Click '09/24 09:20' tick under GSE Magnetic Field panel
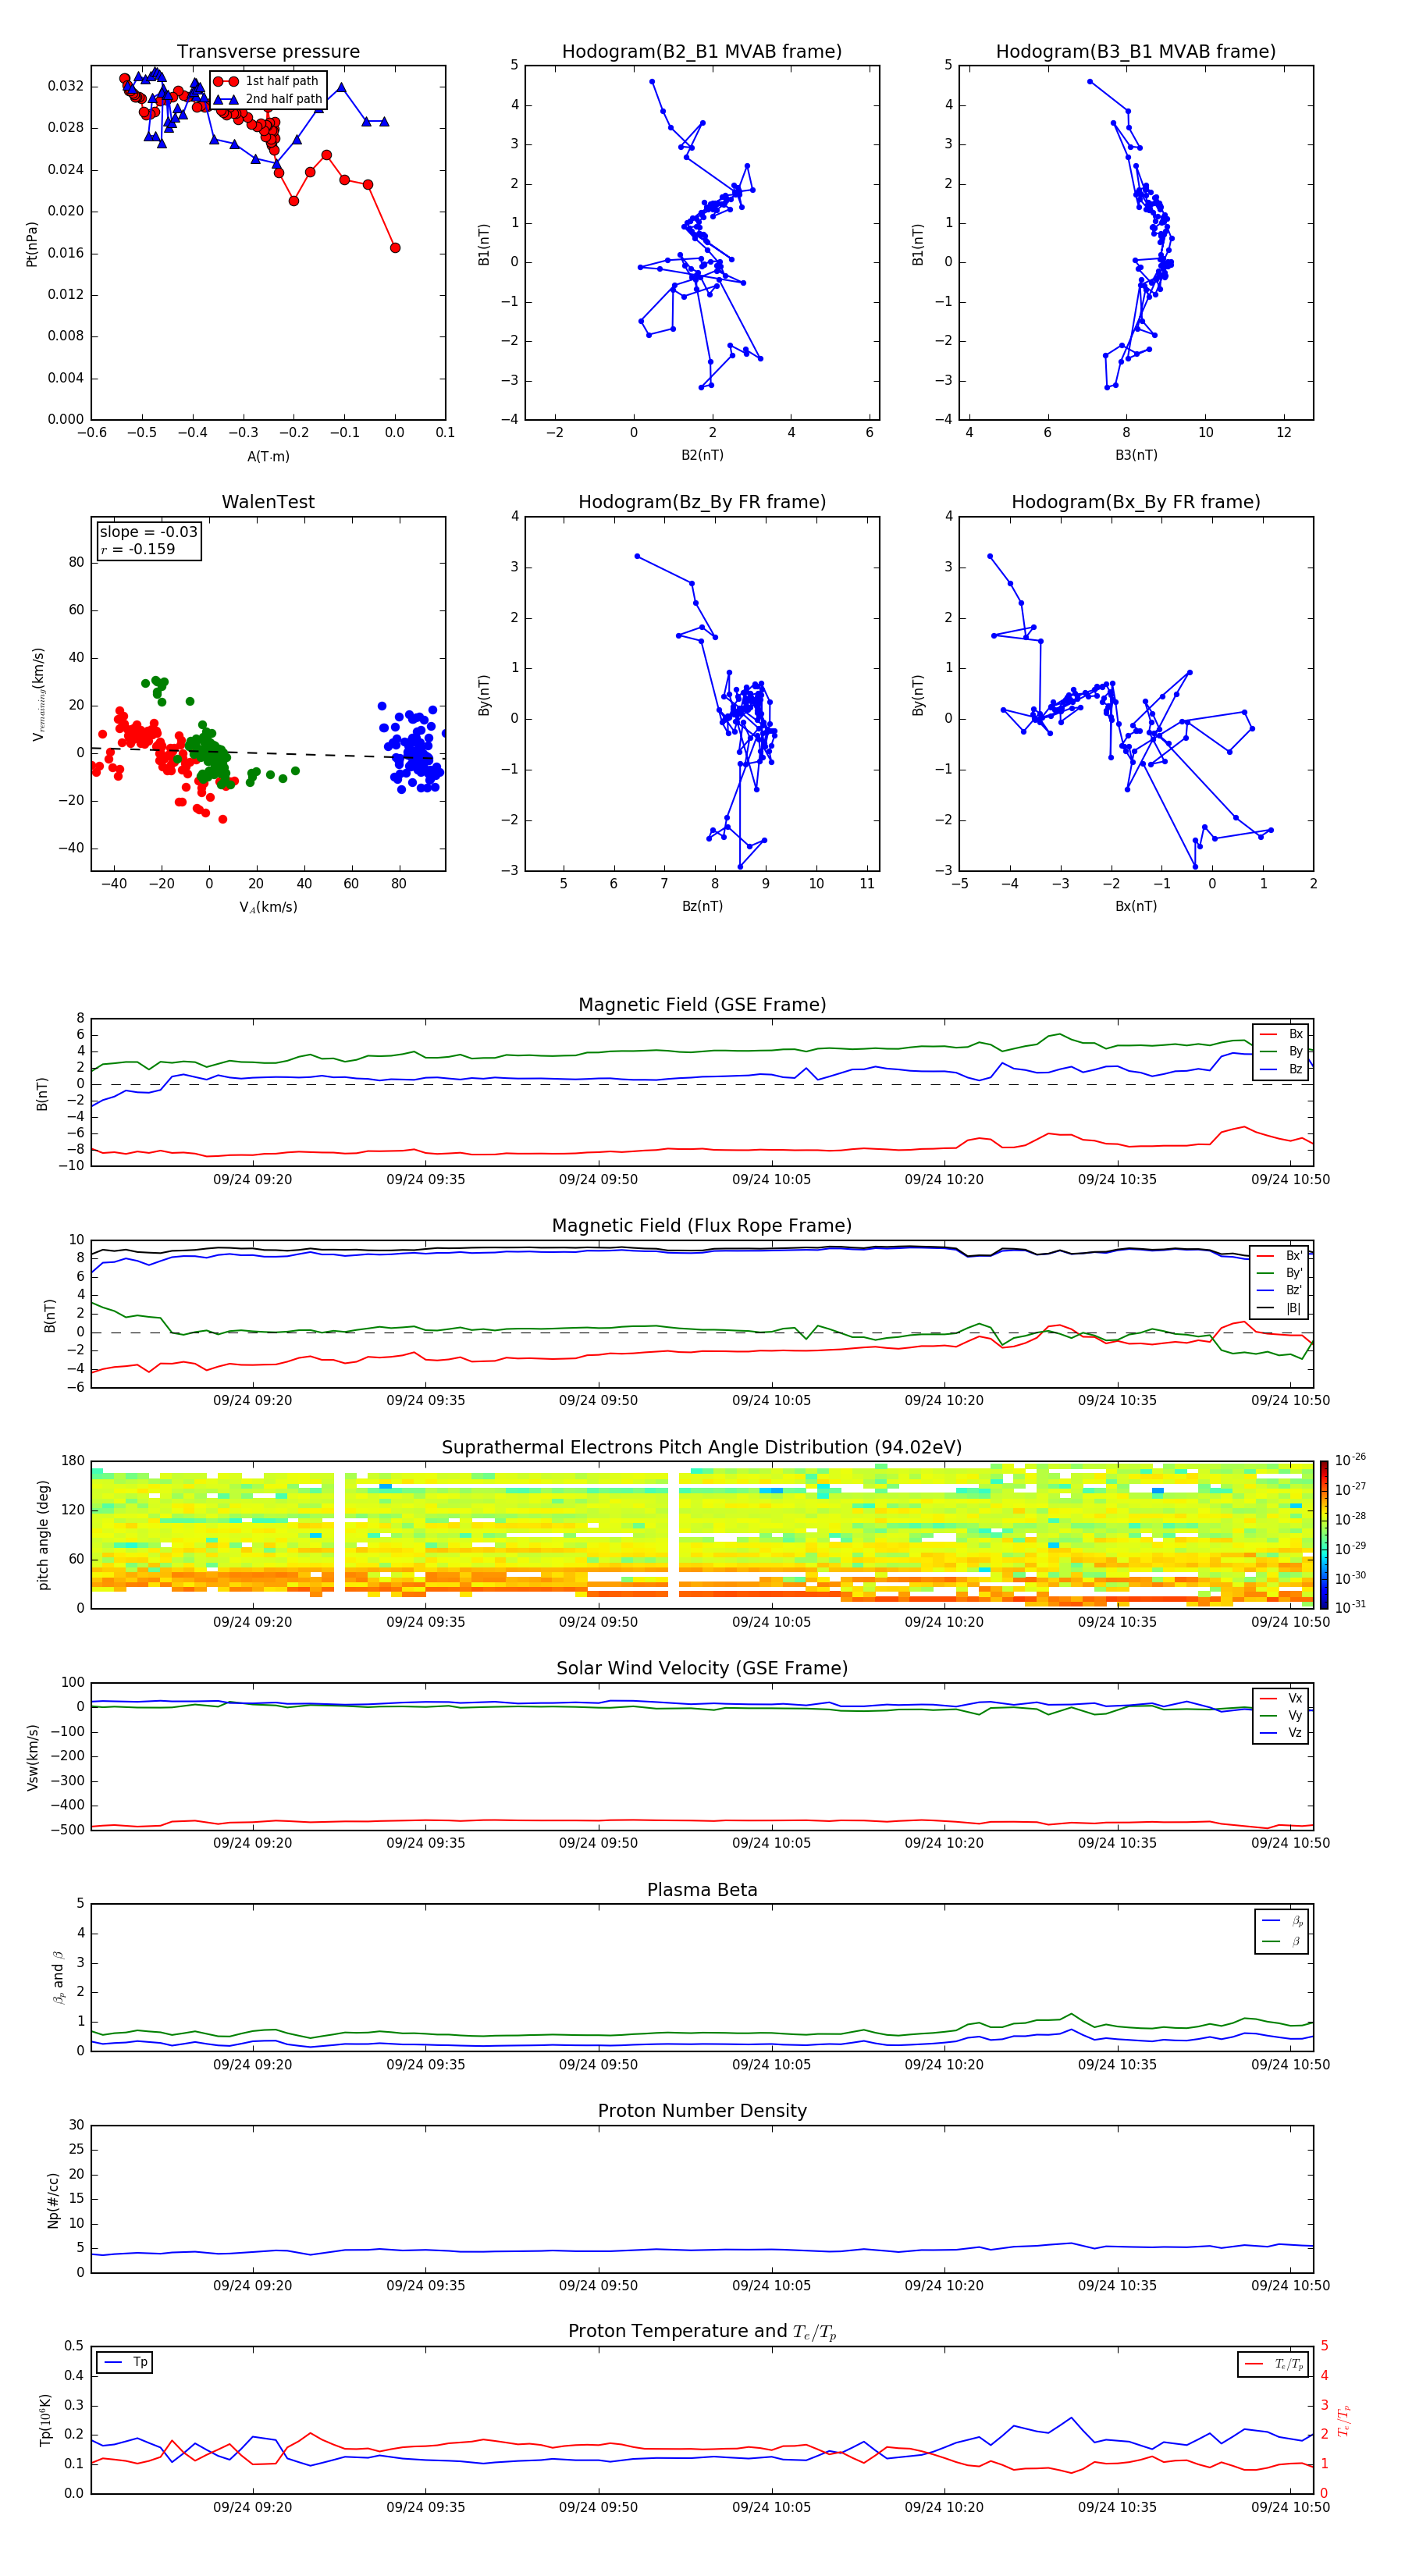1405x2576 pixels. tap(252, 1179)
